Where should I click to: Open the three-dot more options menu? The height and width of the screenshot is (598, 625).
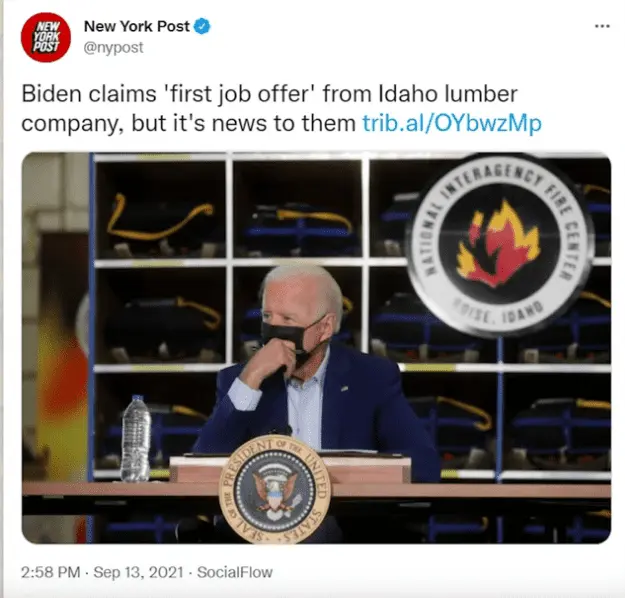point(602,26)
